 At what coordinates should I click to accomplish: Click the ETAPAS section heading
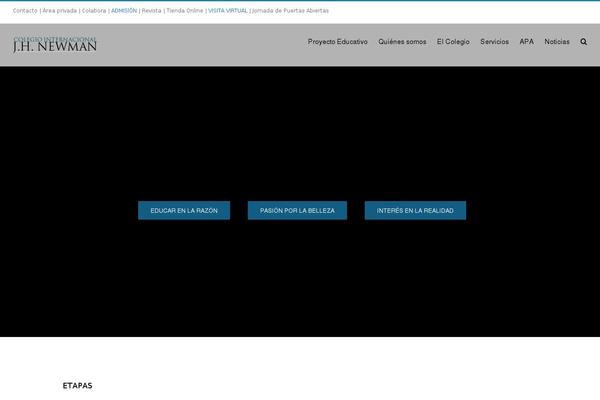coord(77,385)
